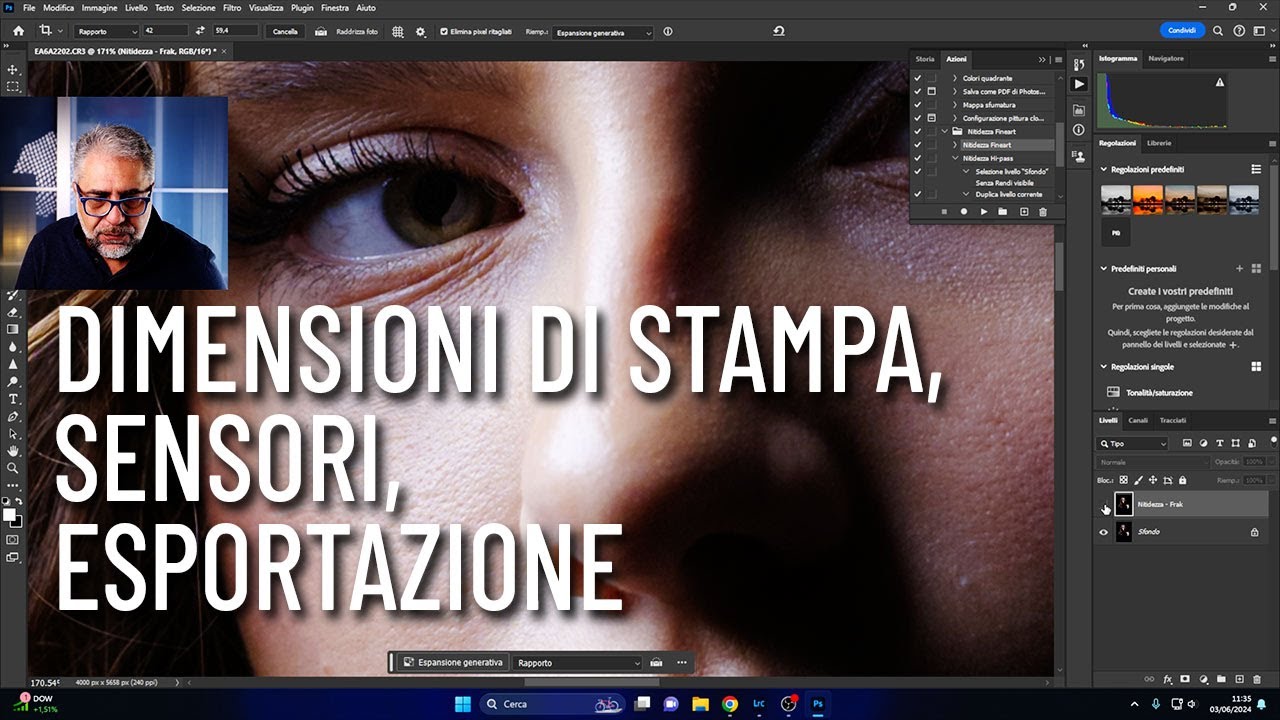This screenshot has height=720, width=1280.
Task: Lock all on layer with padlock icon
Action: (1182, 480)
